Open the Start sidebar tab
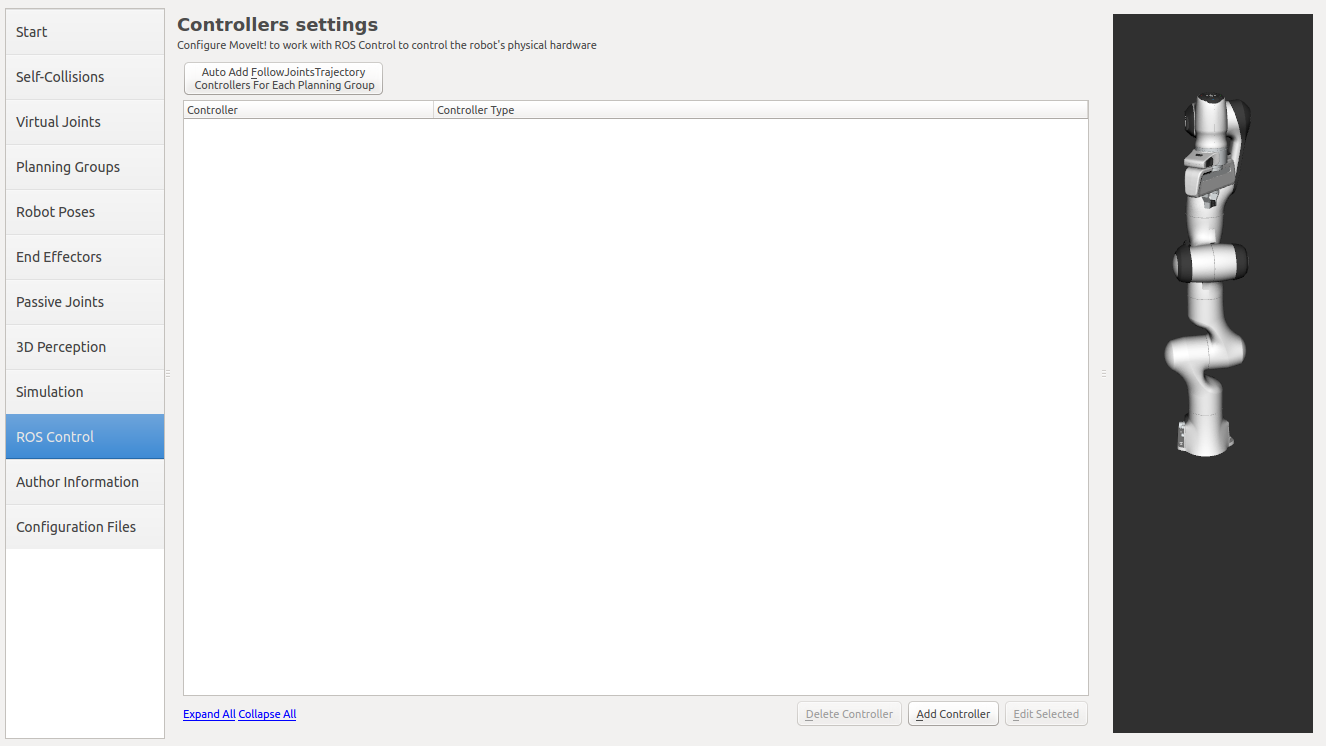The height and width of the screenshot is (746, 1326). (85, 32)
